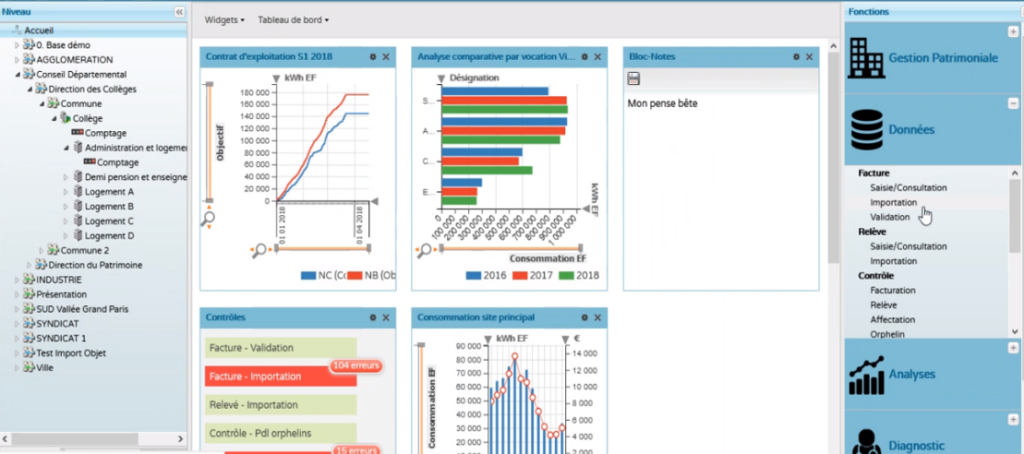Expand the Commune 2 tree node

(42, 250)
